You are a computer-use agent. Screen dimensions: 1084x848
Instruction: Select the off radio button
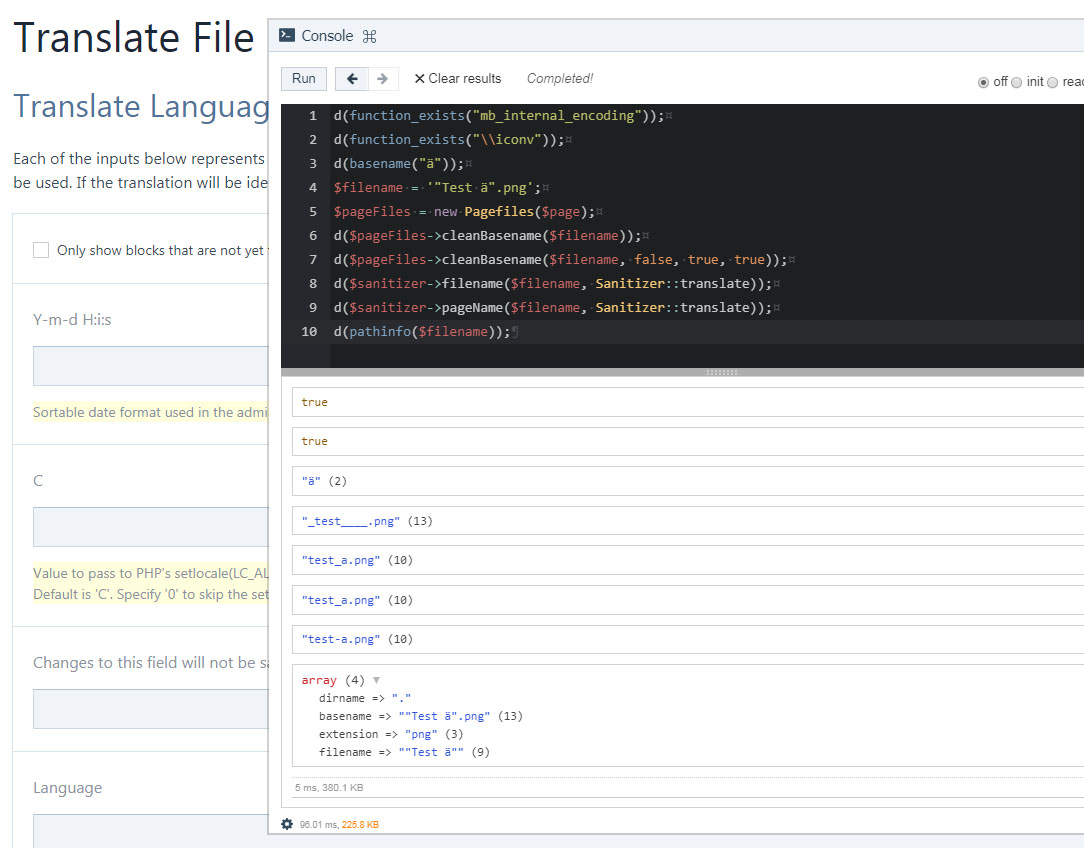point(983,83)
